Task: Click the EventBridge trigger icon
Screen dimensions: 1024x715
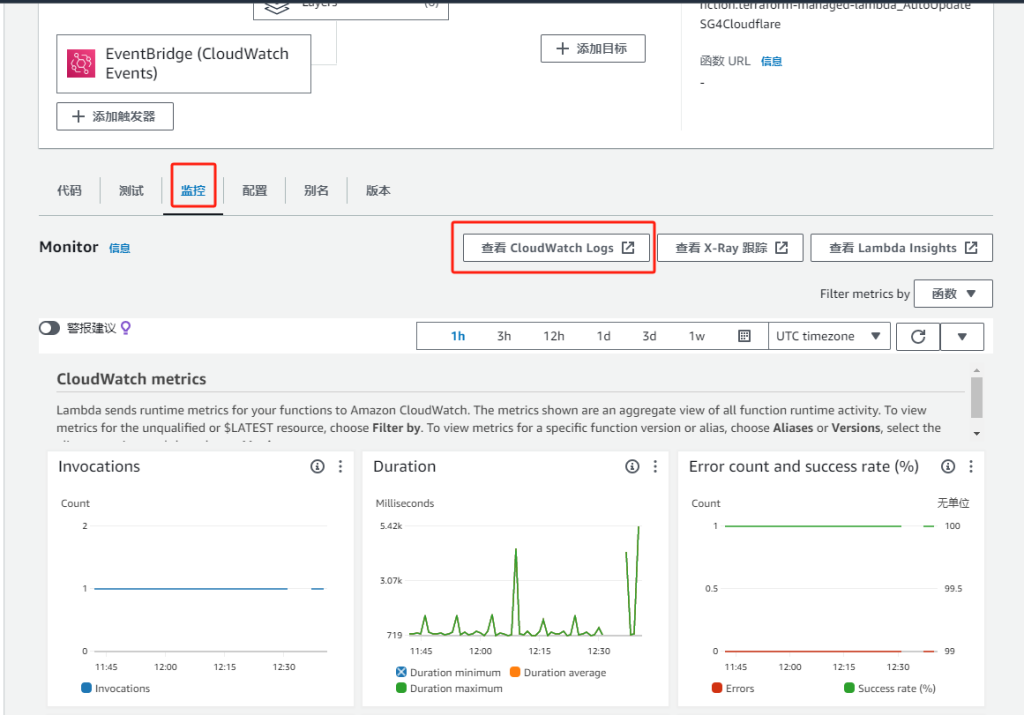Action: pos(81,64)
